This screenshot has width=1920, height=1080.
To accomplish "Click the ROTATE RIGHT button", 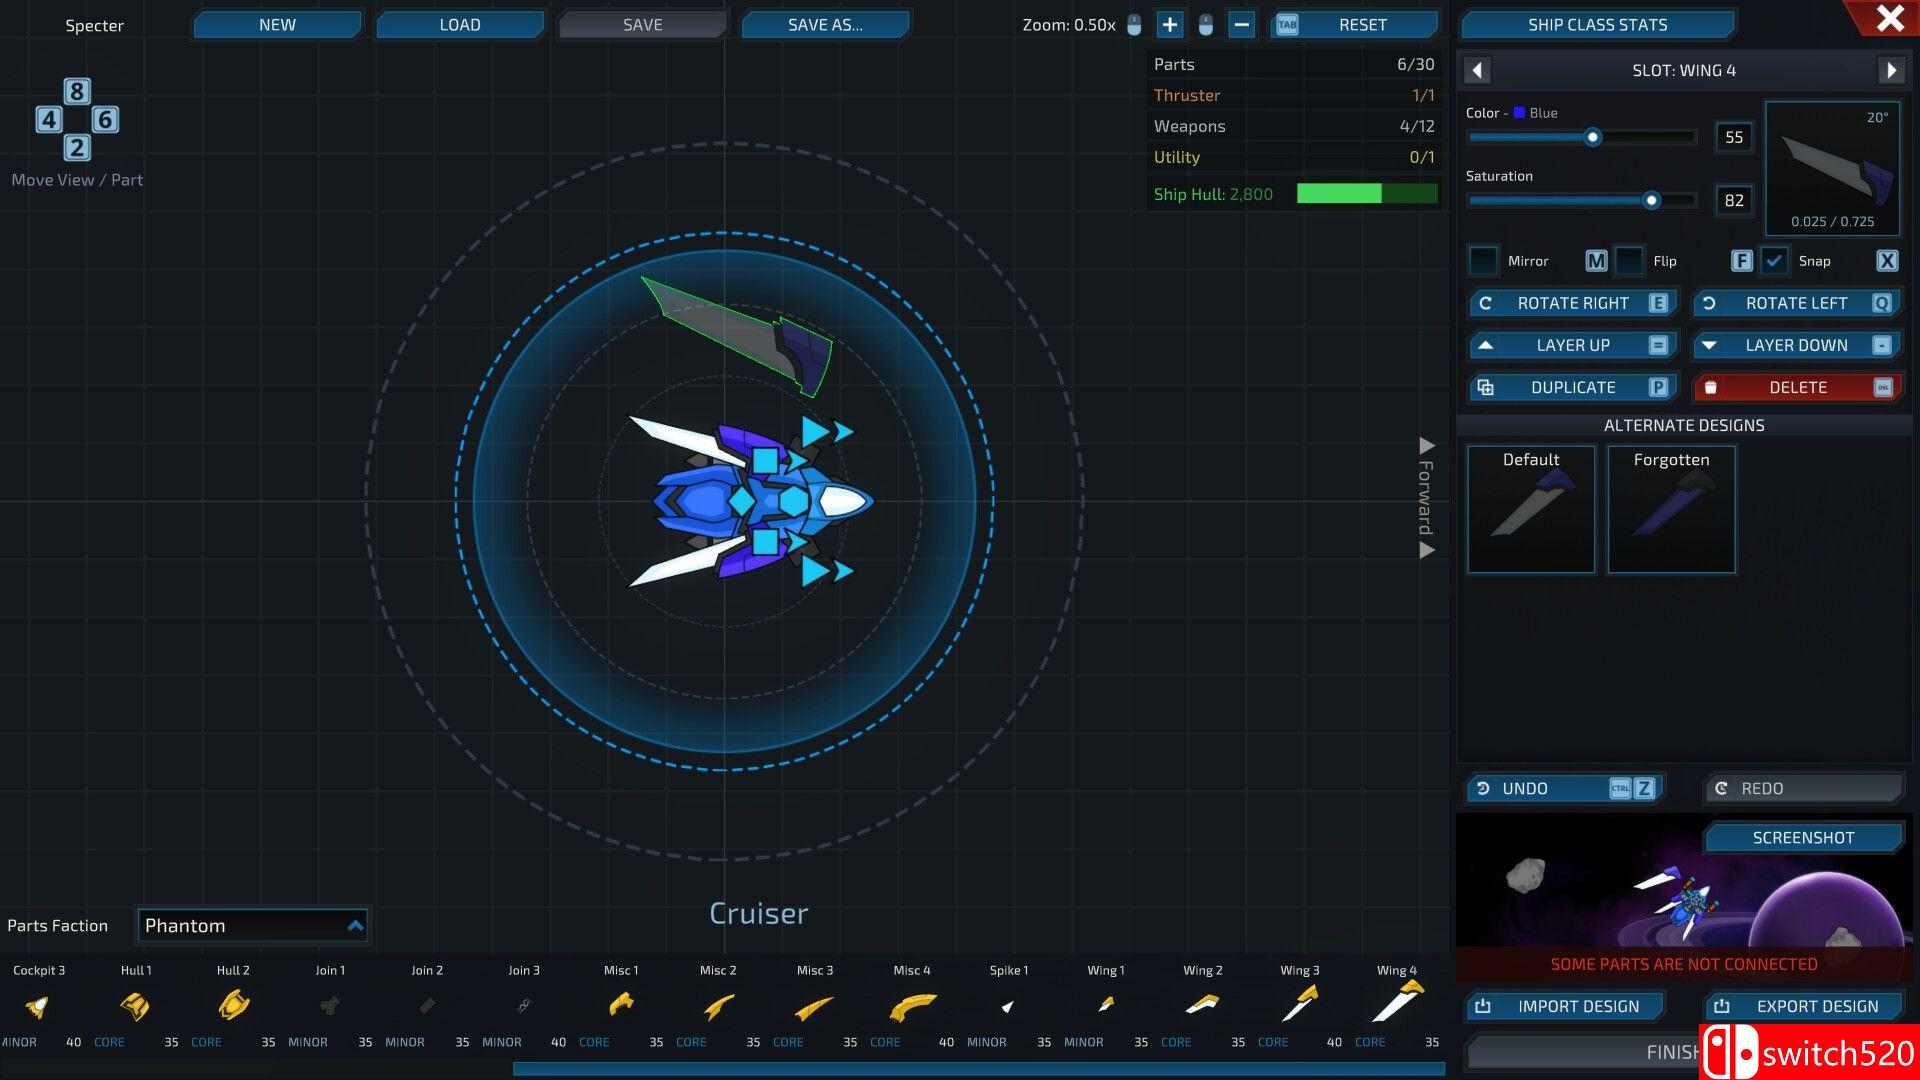I will click(1572, 303).
